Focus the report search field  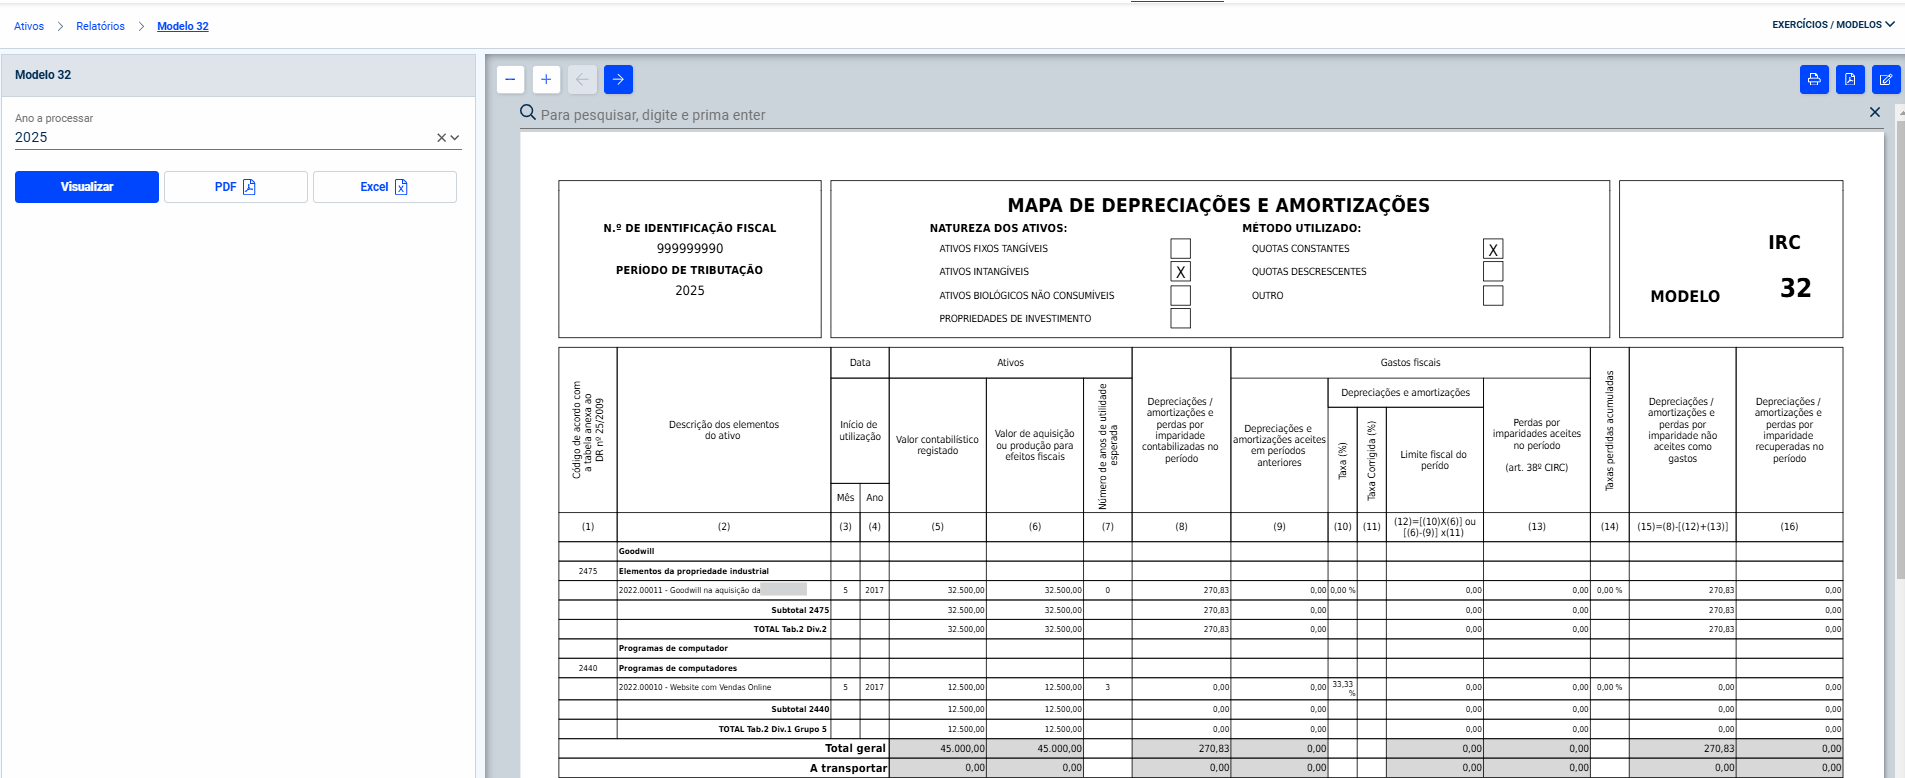coord(1200,115)
